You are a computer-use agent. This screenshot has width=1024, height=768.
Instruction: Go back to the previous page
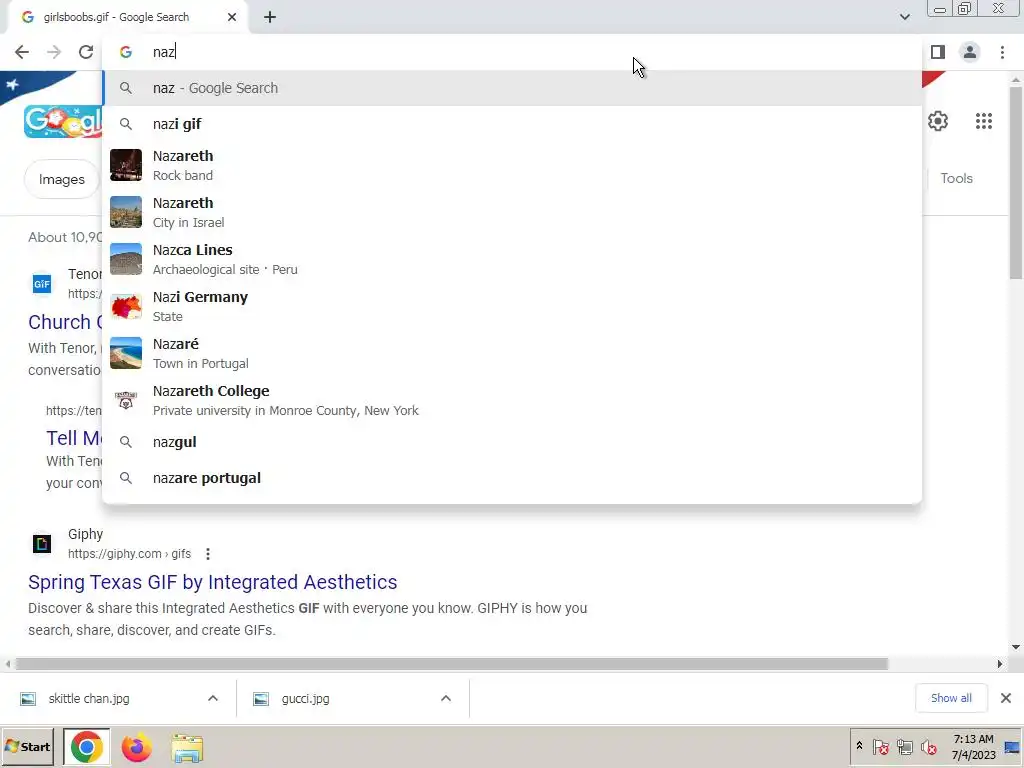click(x=22, y=52)
